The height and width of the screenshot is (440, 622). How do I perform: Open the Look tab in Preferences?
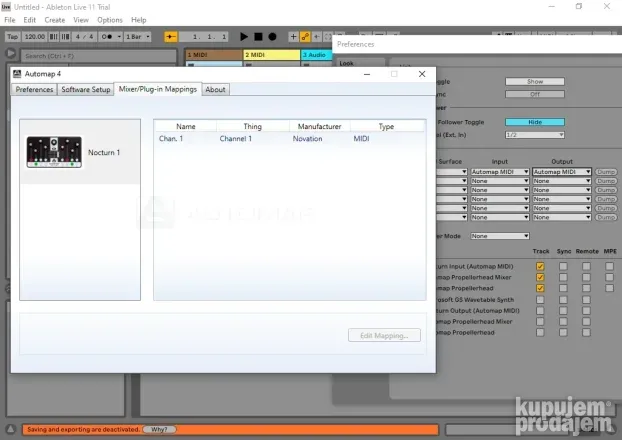tap(347, 63)
